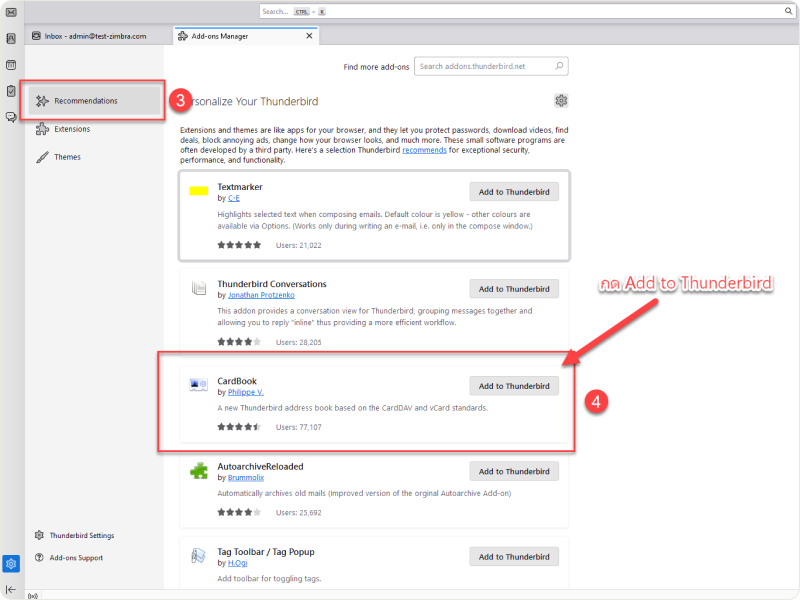Open the Themes category
Image resolution: width=800 pixels, height=600 pixels.
(x=95, y=157)
